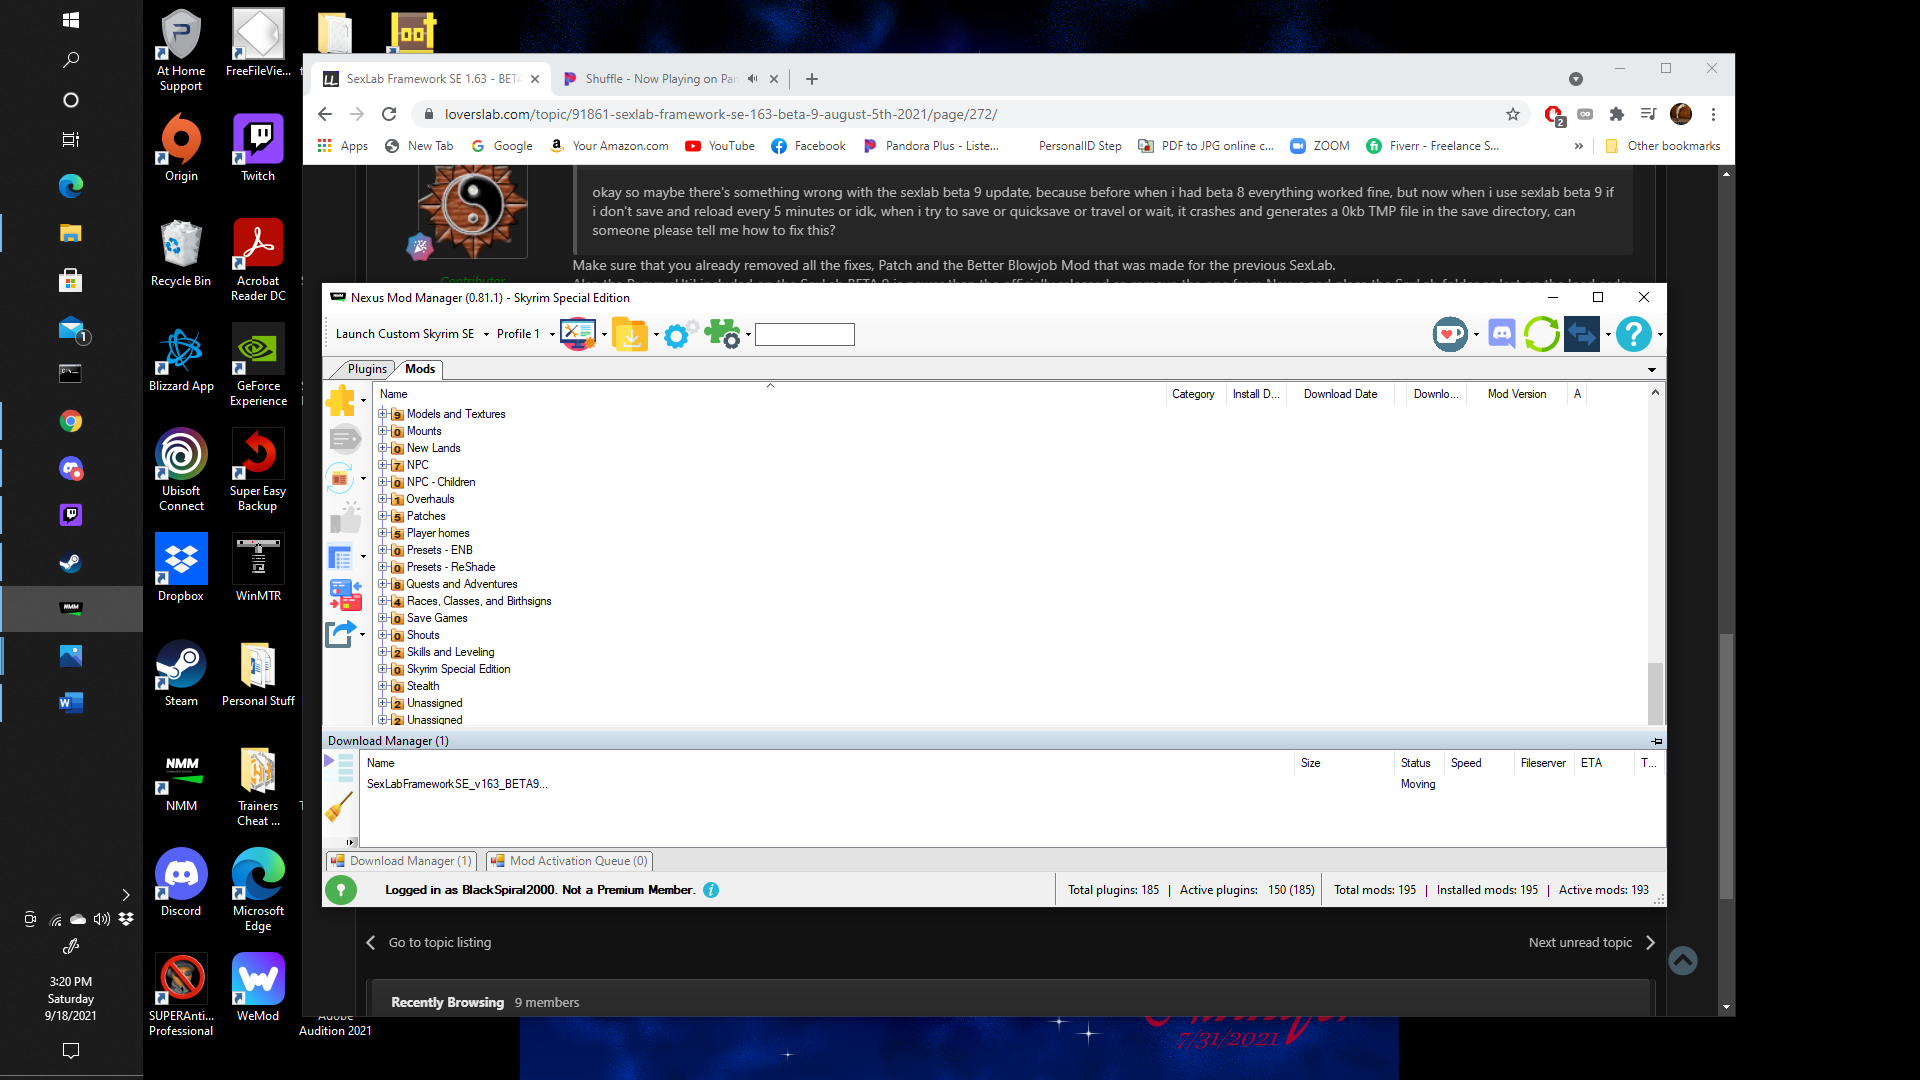Click the thumbs-up endorse mod icon

(345, 517)
